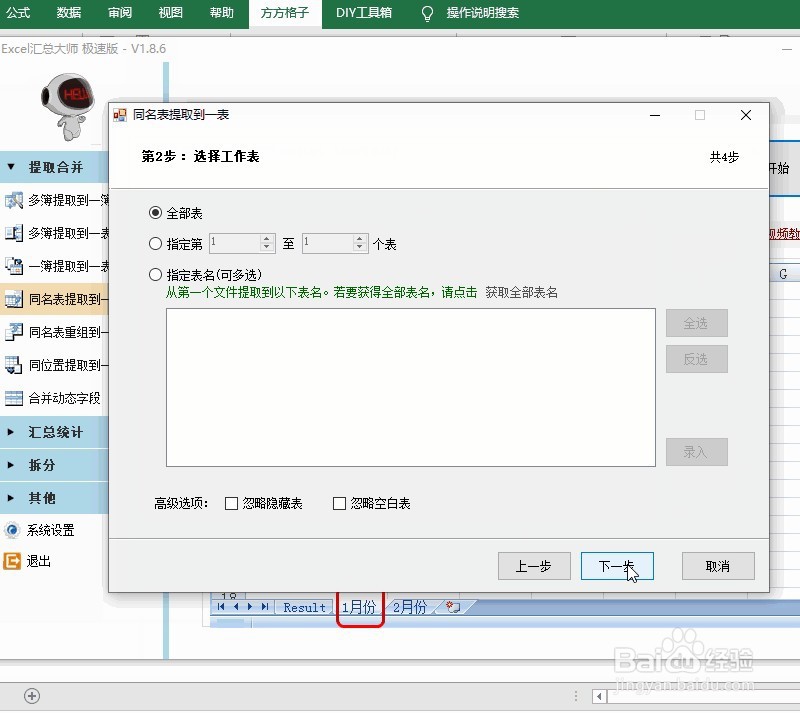
Task: Go to first sheet navigation arrow
Action: tap(221, 607)
